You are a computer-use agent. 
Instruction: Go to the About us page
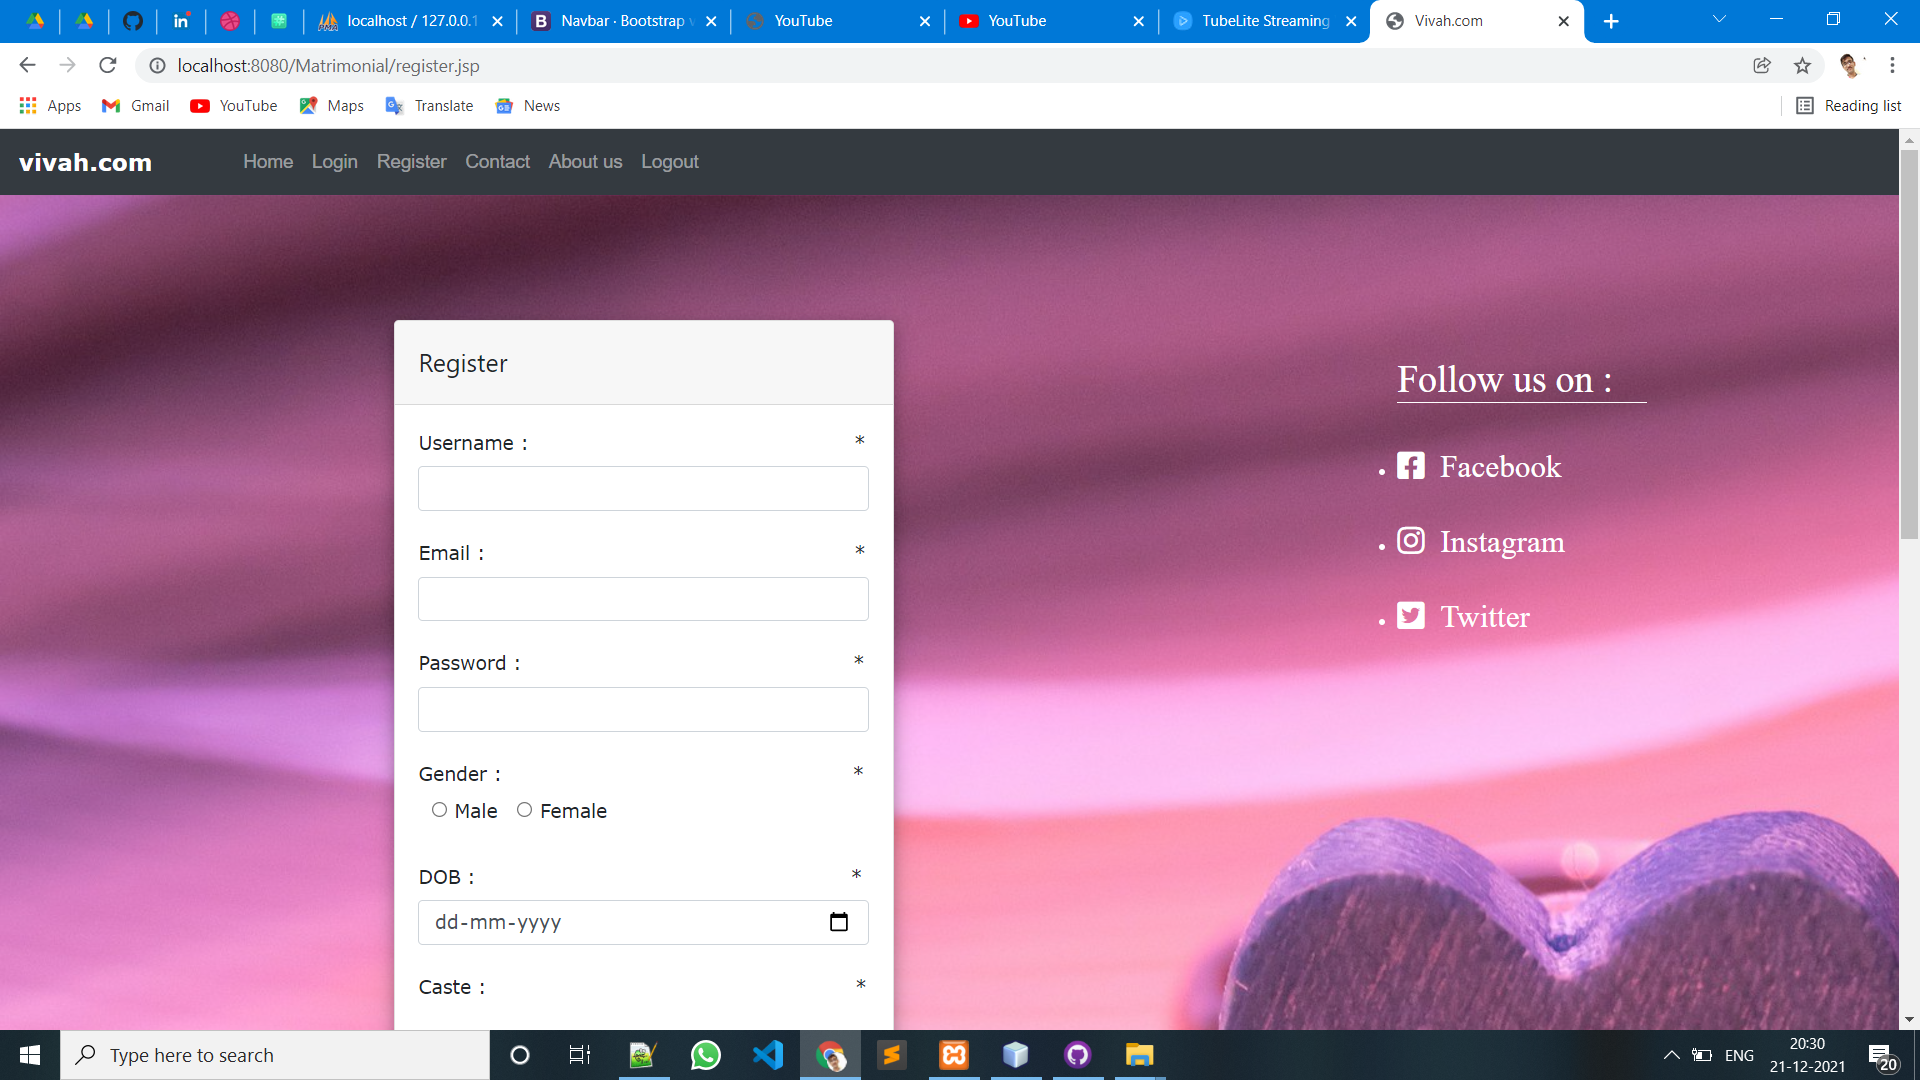click(585, 162)
